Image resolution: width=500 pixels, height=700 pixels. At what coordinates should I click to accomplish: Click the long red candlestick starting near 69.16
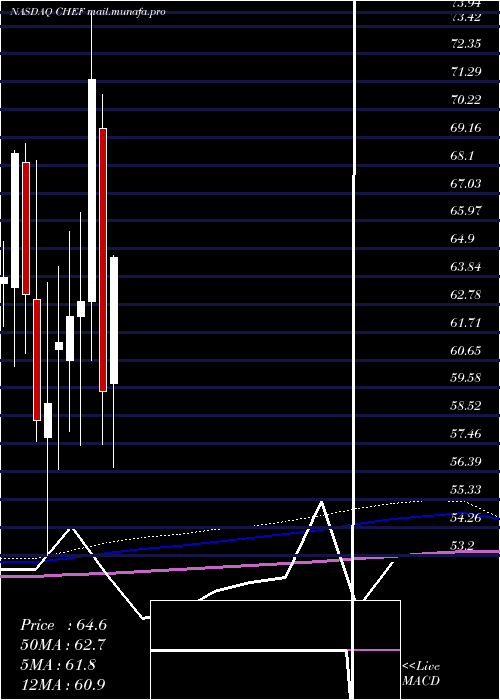(x=103, y=260)
